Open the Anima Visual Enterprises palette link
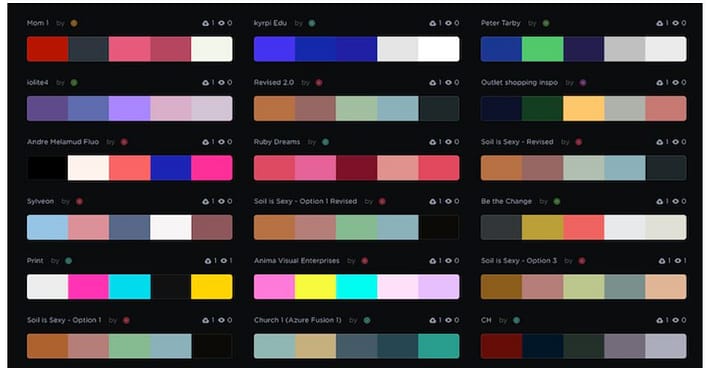The image size is (707, 368). click(297, 261)
